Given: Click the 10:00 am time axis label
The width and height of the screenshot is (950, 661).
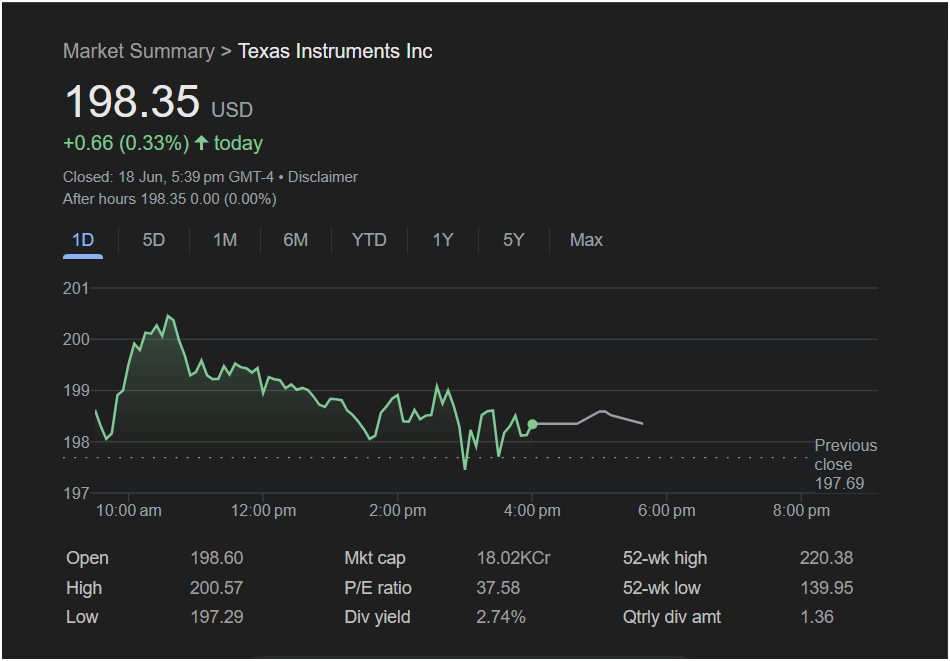Looking at the screenshot, I should pyautogui.click(x=129, y=511).
